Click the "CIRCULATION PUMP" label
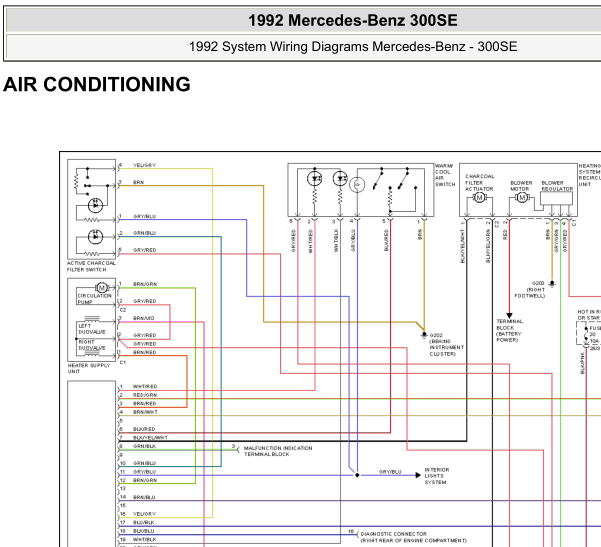The height and width of the screenshot is (547, 601). click(94, 299)
